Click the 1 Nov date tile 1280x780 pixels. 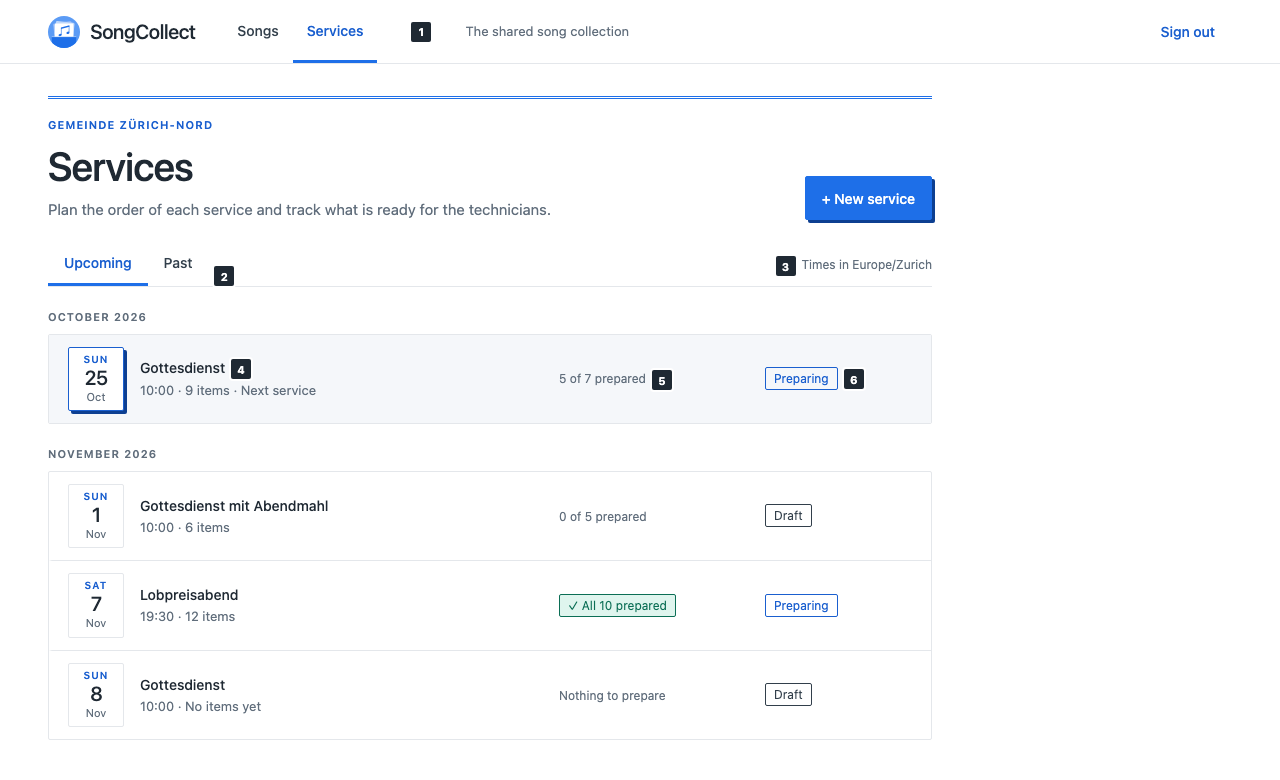click(x=96, y=516)
